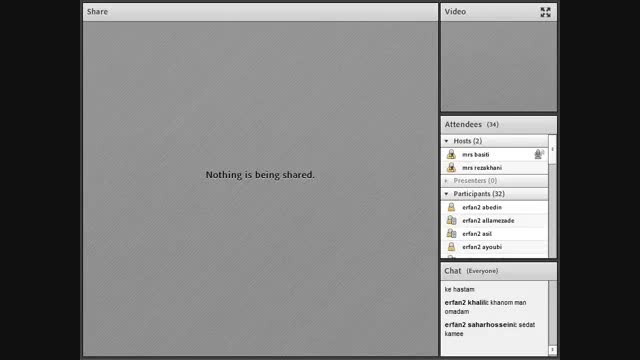
Task: Select participant erfan2 asil
Action: [x=494, y=233]
